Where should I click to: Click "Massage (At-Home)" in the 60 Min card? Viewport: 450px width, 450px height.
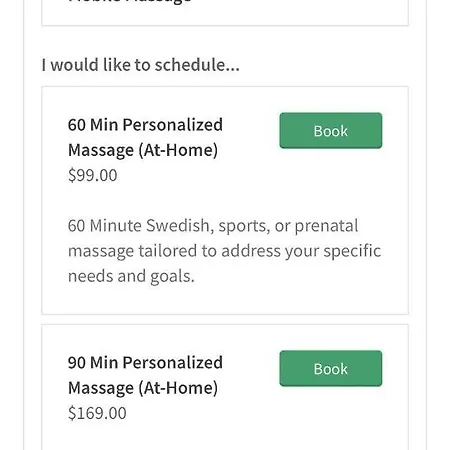pyautogui.click(x=143, y=150)
